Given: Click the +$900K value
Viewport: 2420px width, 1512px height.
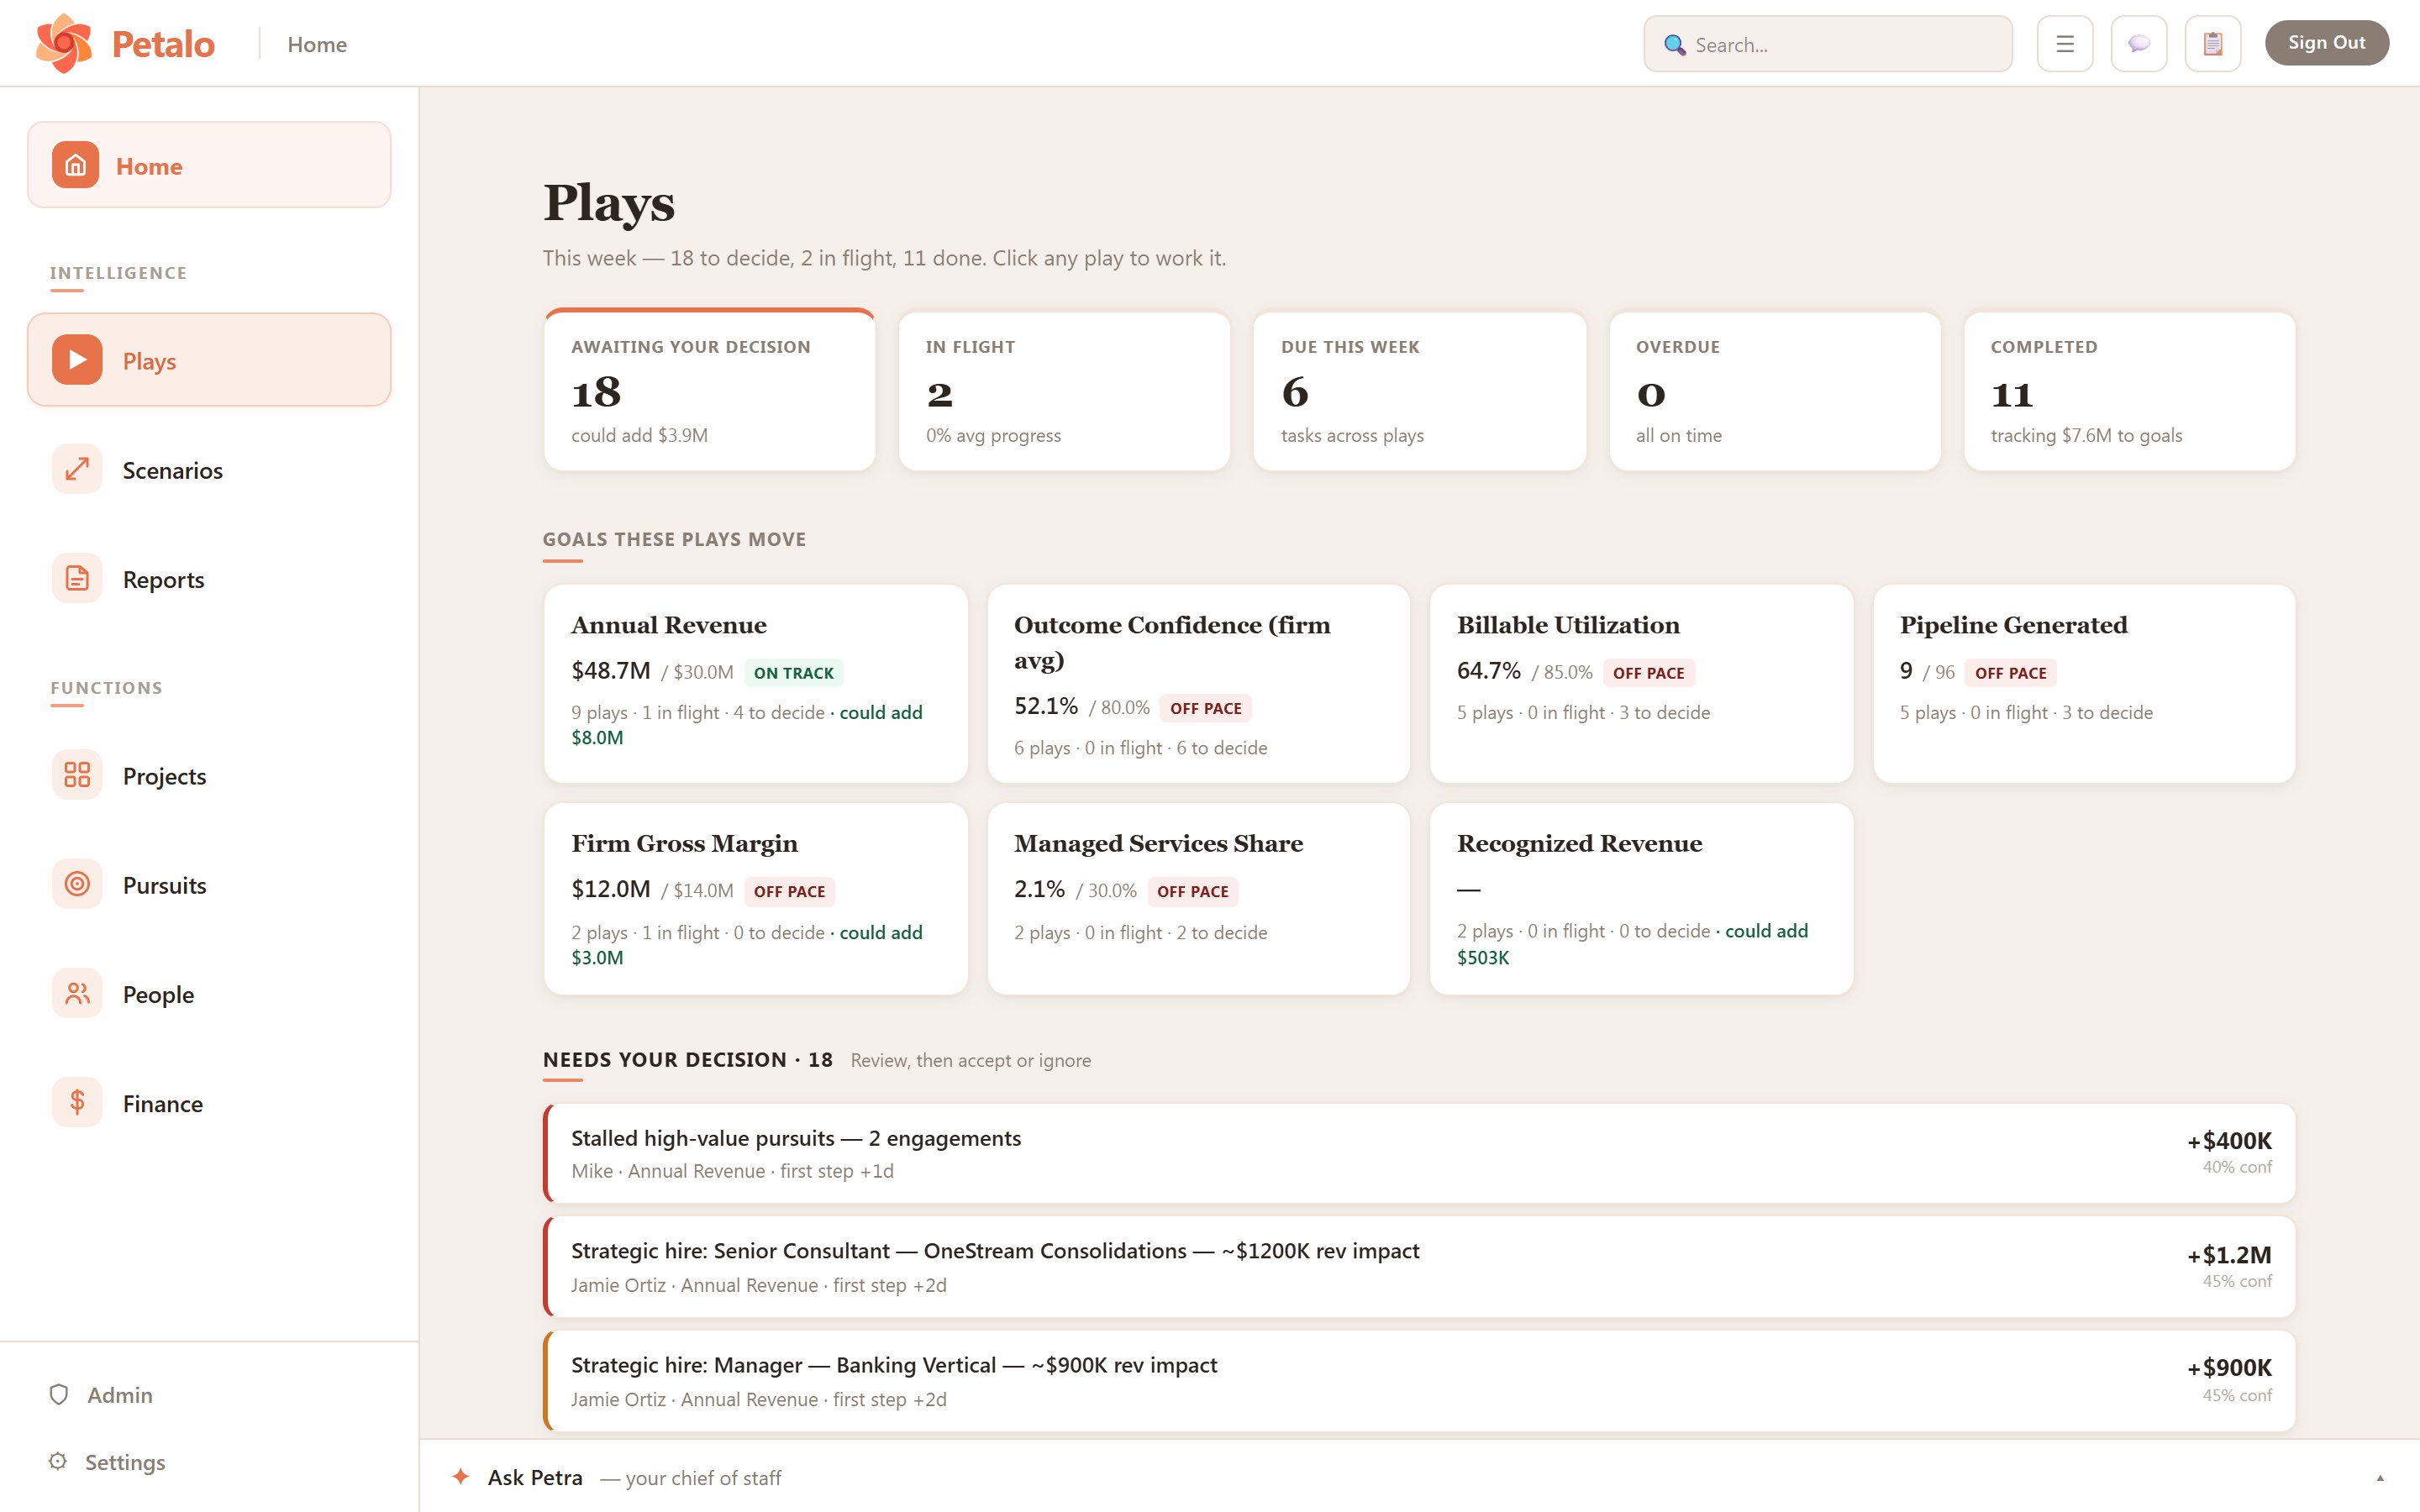Looking at the screenshot, I should [x=2229, y=1367].
